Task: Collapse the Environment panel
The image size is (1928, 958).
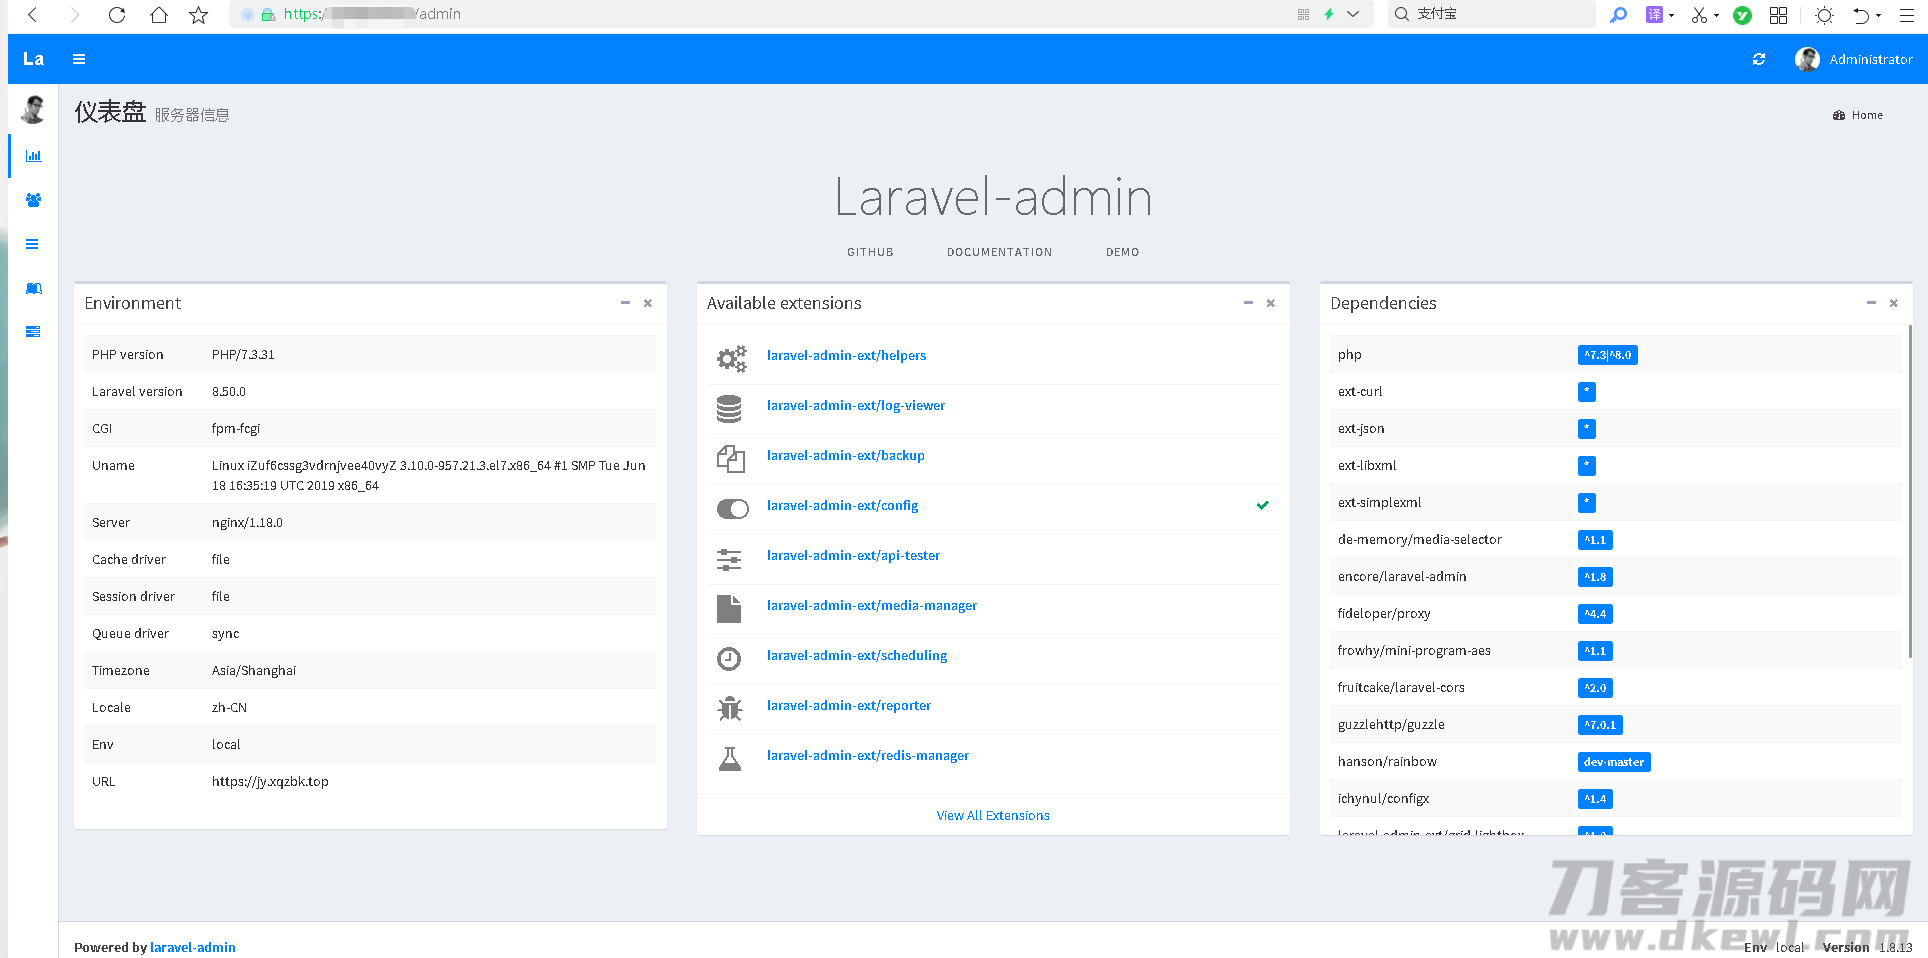Action: (625, 303)
